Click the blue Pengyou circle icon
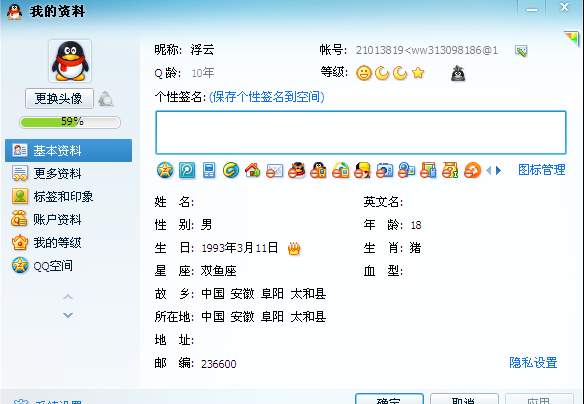The width and height of the screenshot is (584, 404). (x=187, y=171)
